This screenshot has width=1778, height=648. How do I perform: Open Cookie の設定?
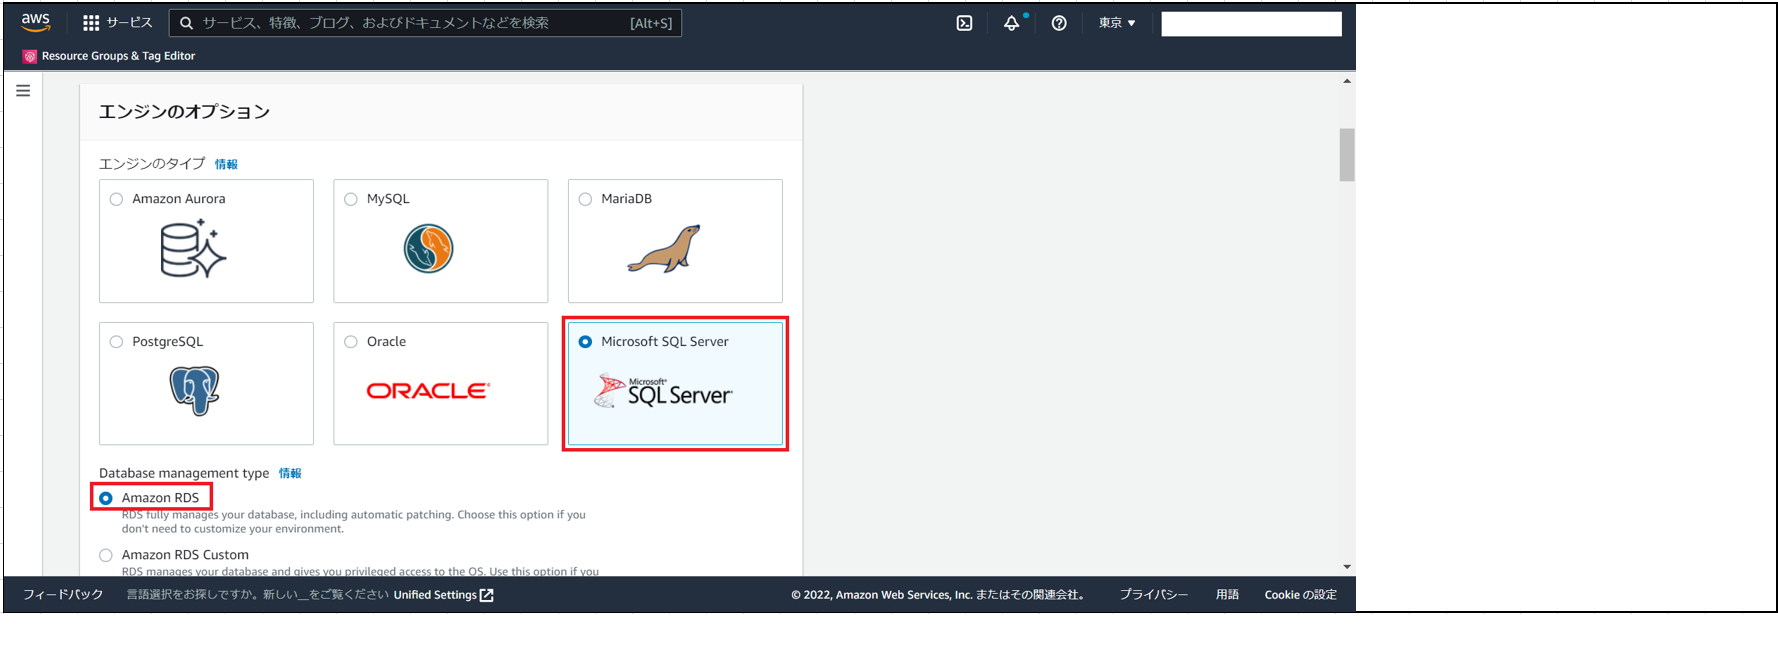1300,595
